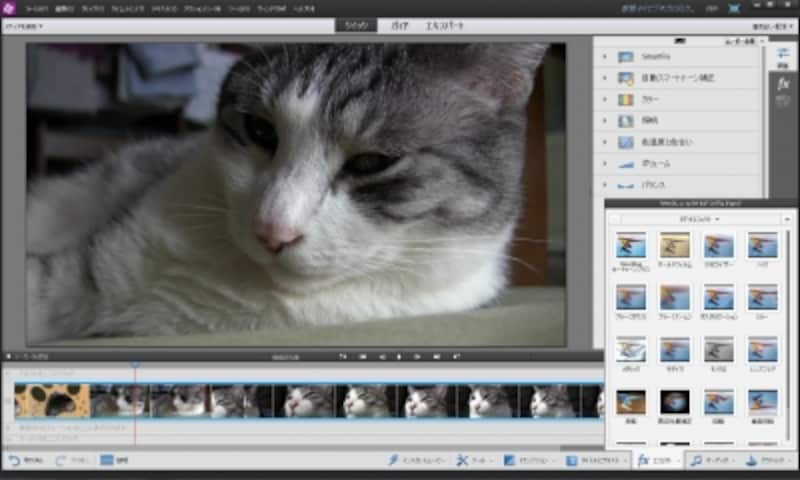
Task: Click the Lighting adjustment icon
Action: [626, 120]
